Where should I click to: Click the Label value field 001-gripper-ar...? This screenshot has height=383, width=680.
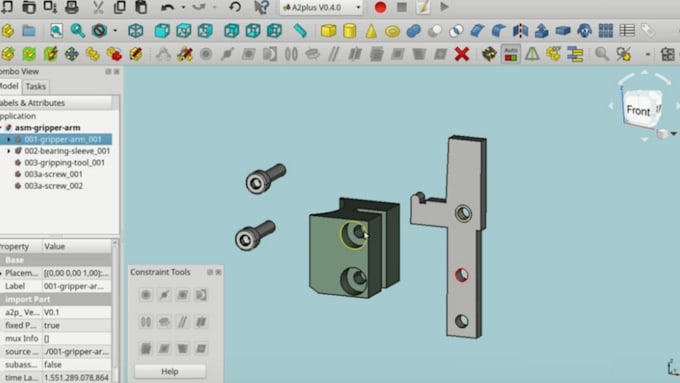click(x=76, y=286)
